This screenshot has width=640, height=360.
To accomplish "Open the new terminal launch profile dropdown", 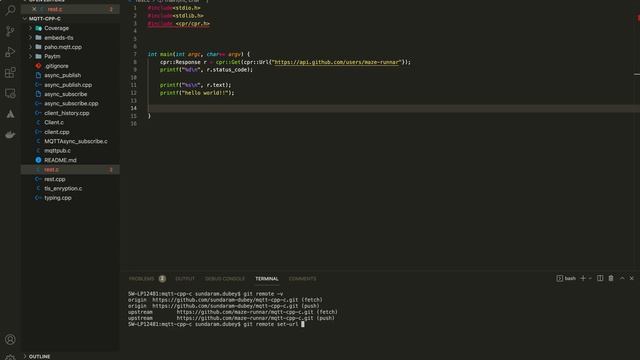I will (x=590, y=278).
